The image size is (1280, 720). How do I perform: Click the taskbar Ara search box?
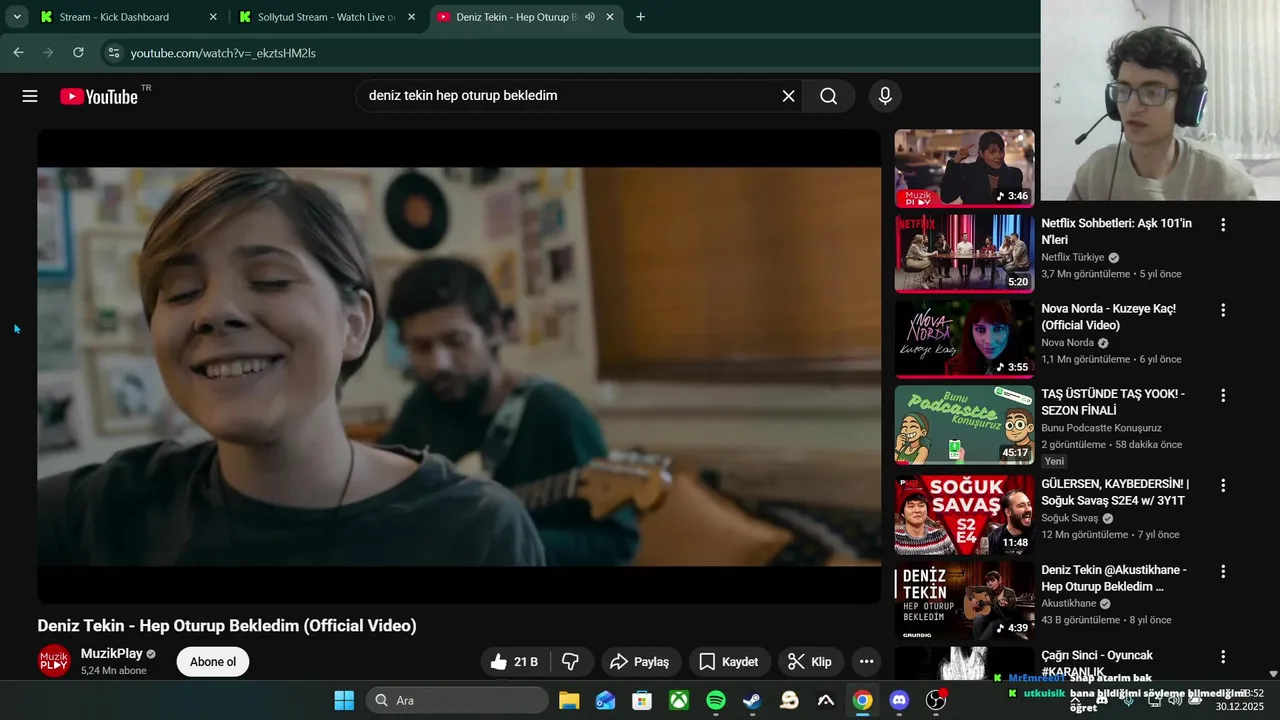coord(455,700)
